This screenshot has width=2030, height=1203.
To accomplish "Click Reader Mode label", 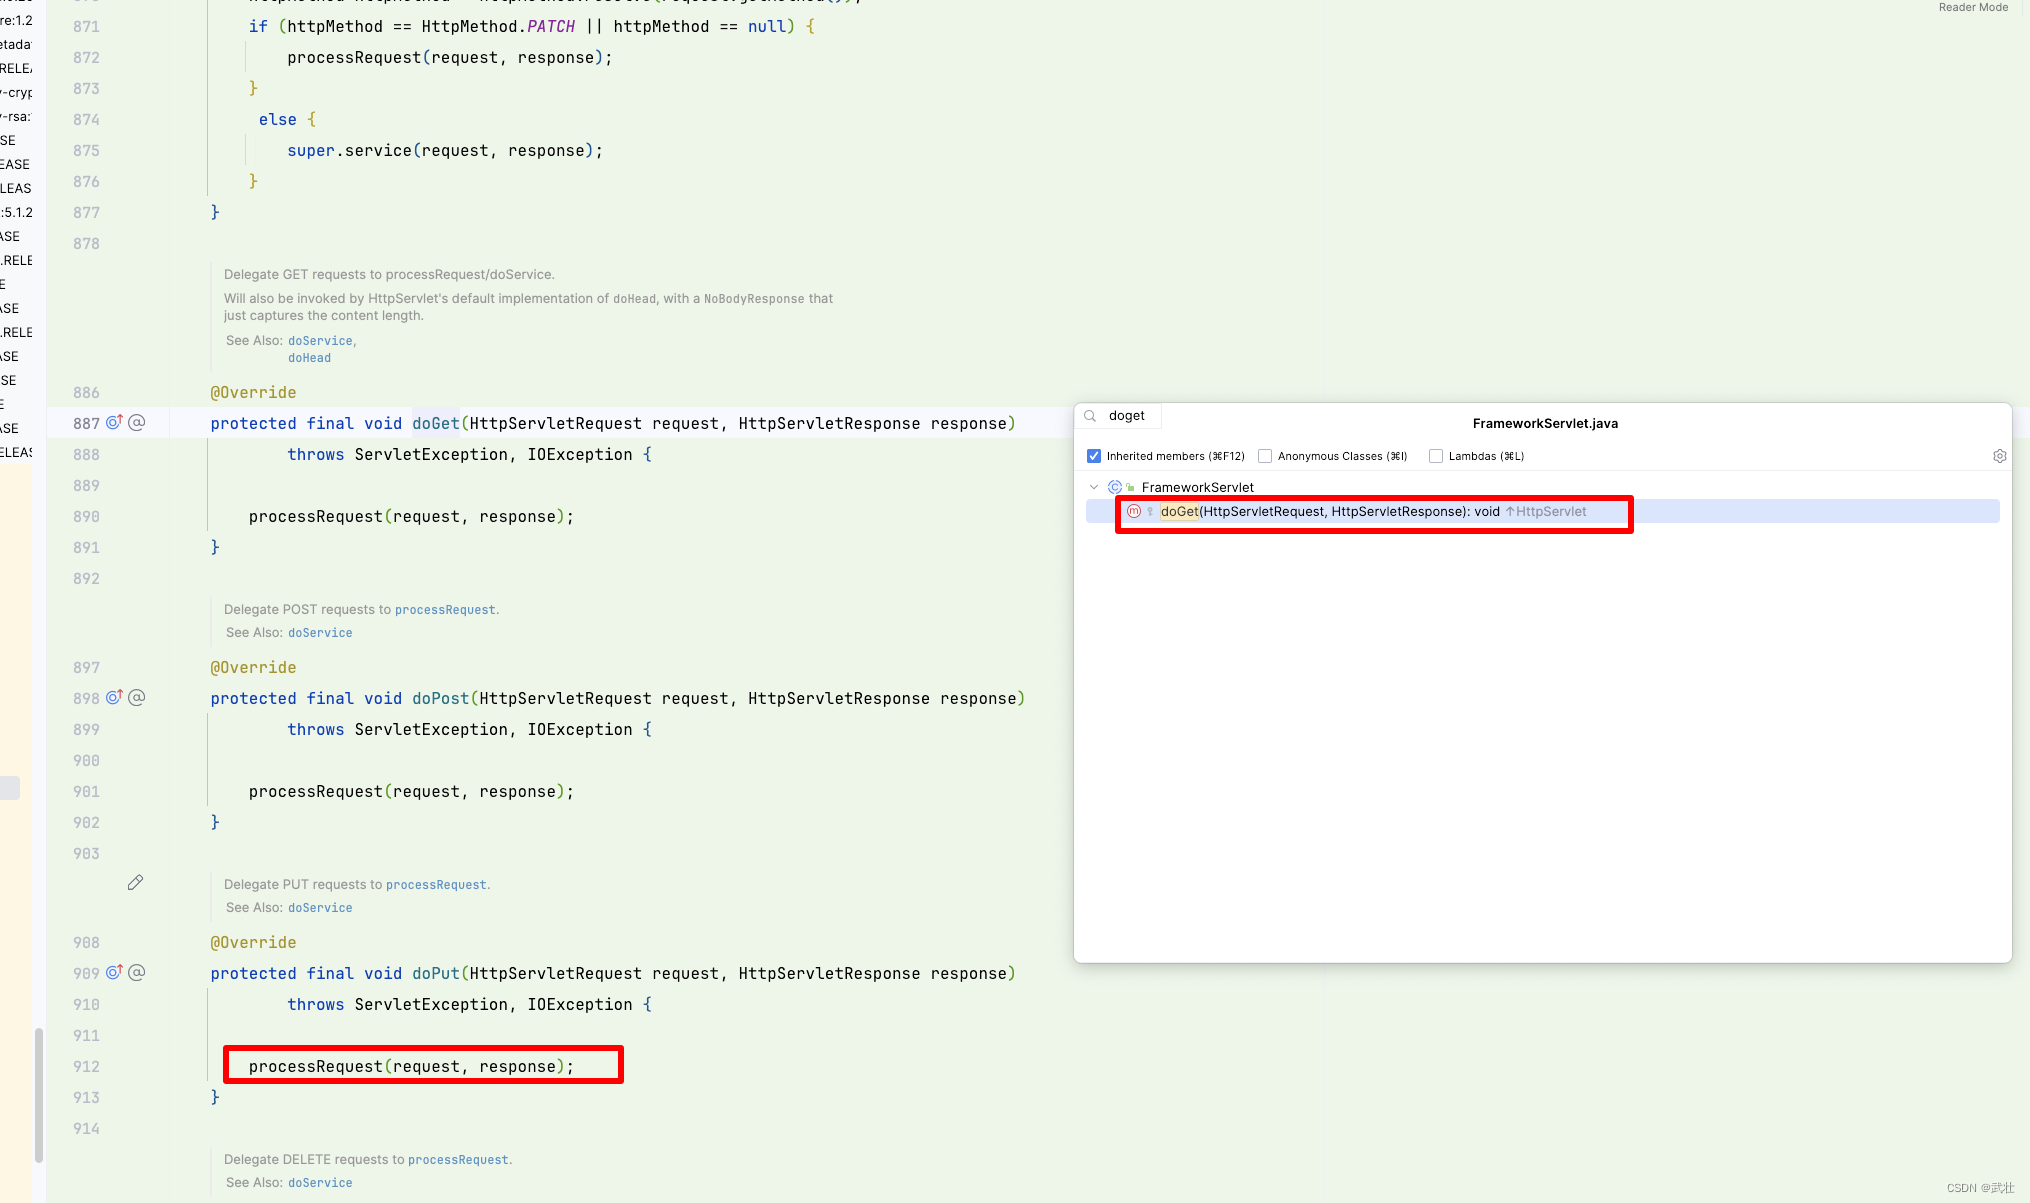I will 1973,7.
